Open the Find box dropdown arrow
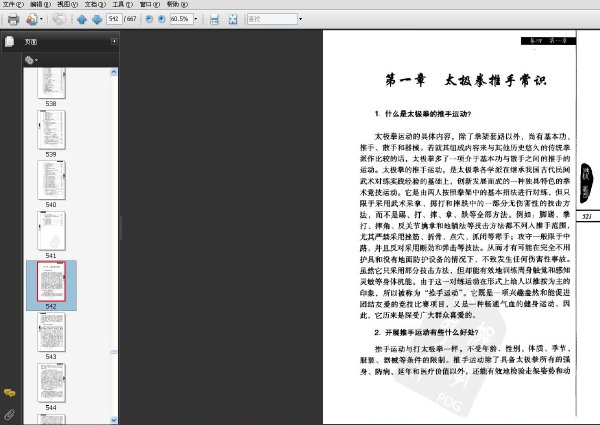This screenshot has width=600, height=425. pos(300,19)
